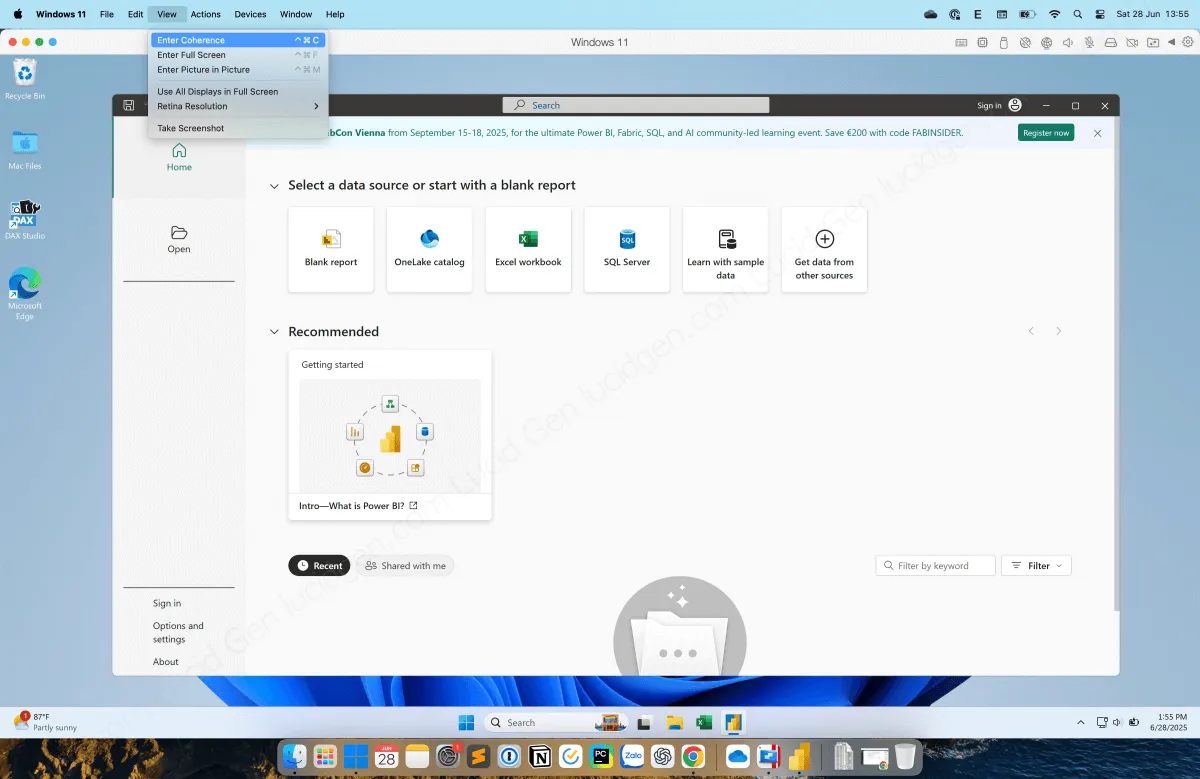
Task: Click the Learn with sample data tile
Action: coord(726,249)
